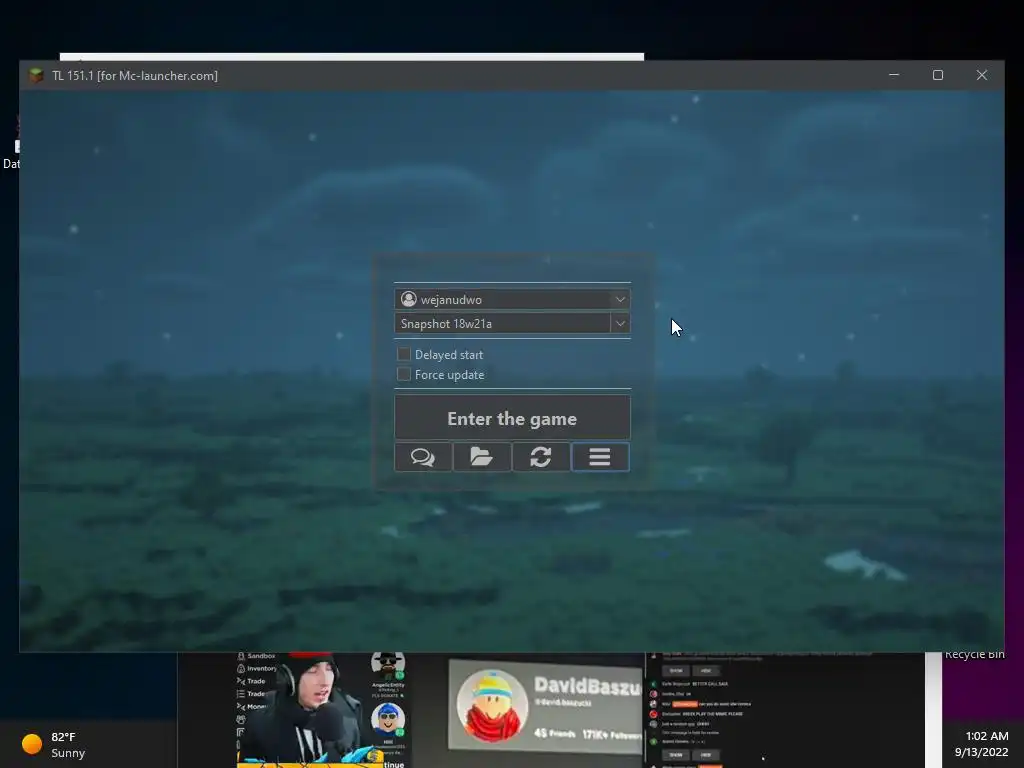1024x768 pixels.
Task: Click the TL 151.1 window title text
Action: 135,76
